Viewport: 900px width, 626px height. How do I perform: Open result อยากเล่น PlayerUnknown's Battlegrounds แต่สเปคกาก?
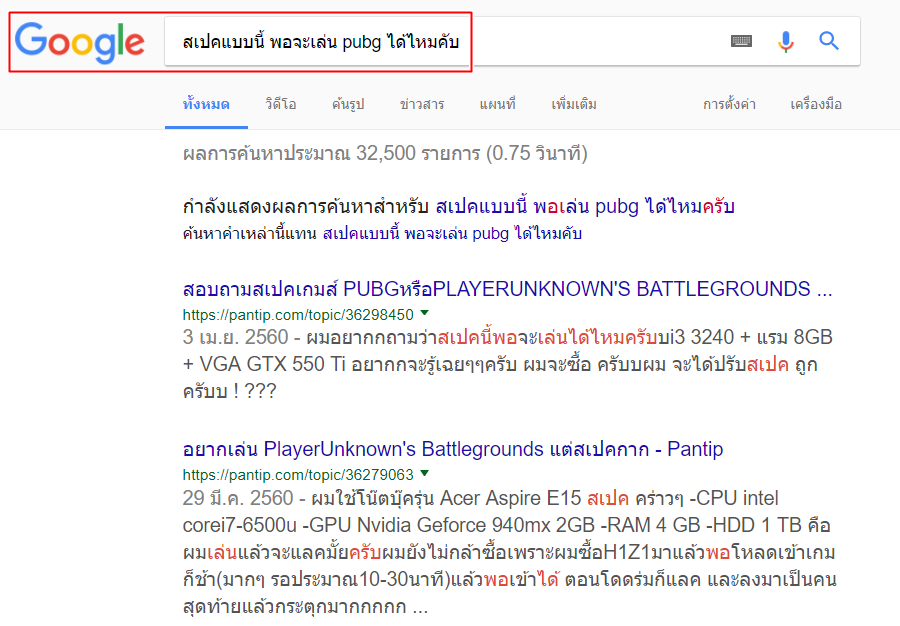(453, 449)
